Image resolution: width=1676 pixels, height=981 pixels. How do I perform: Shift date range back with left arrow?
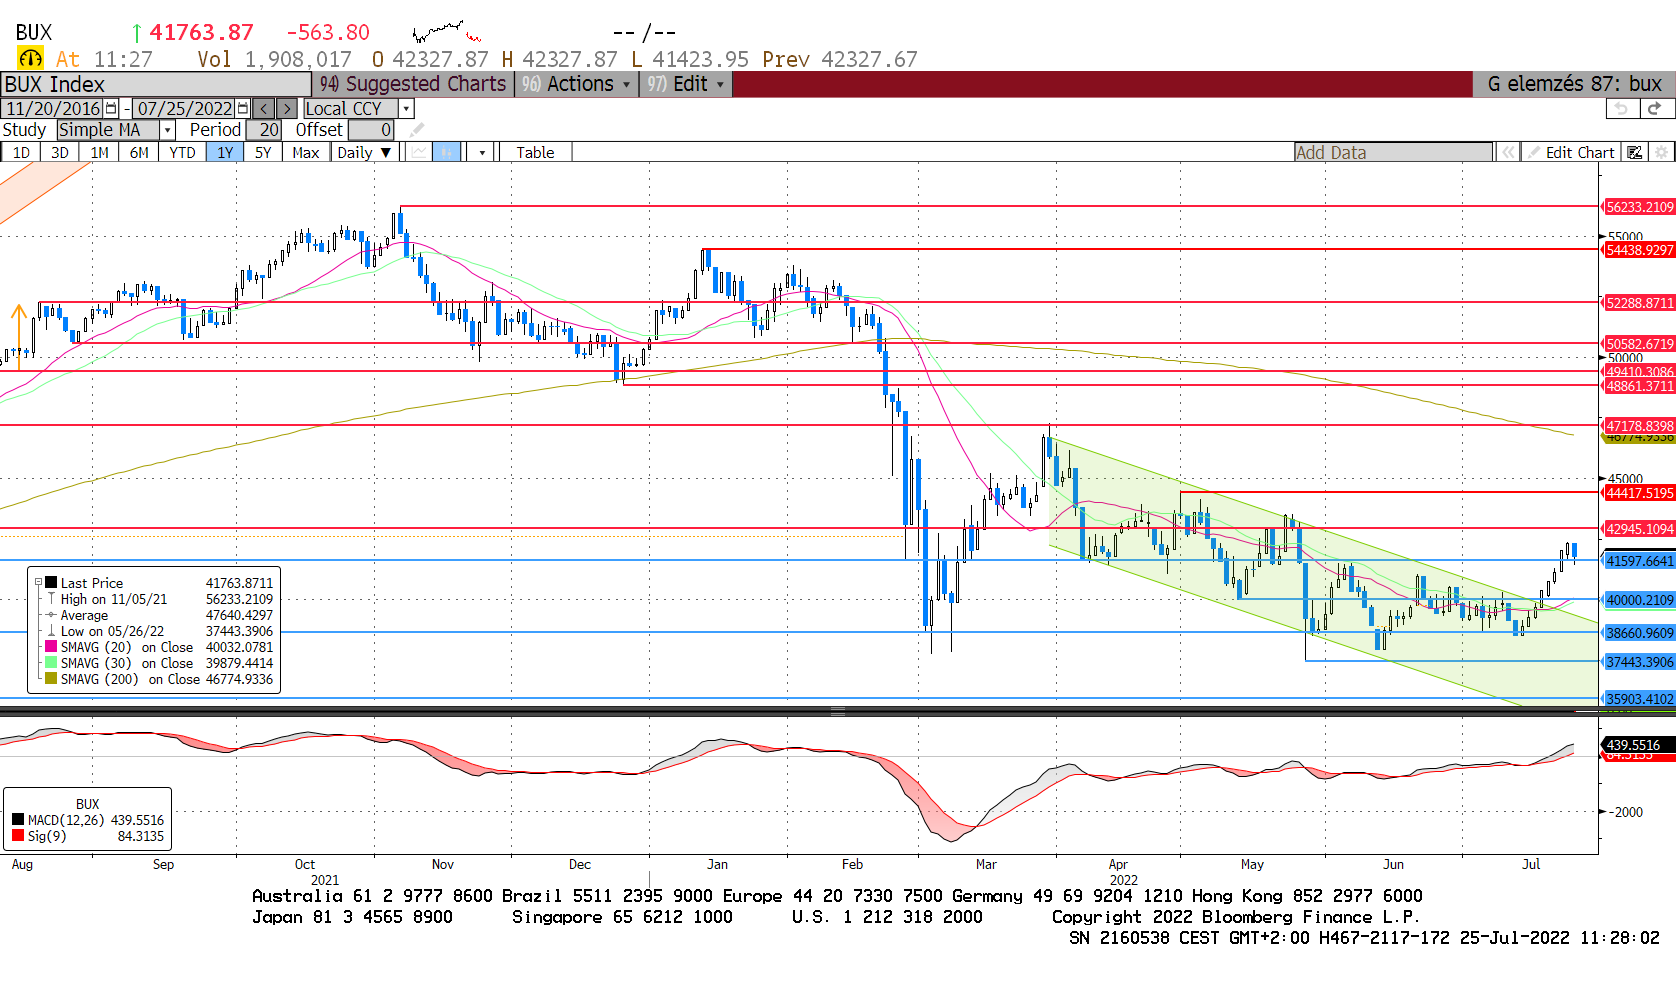point(263,109)
